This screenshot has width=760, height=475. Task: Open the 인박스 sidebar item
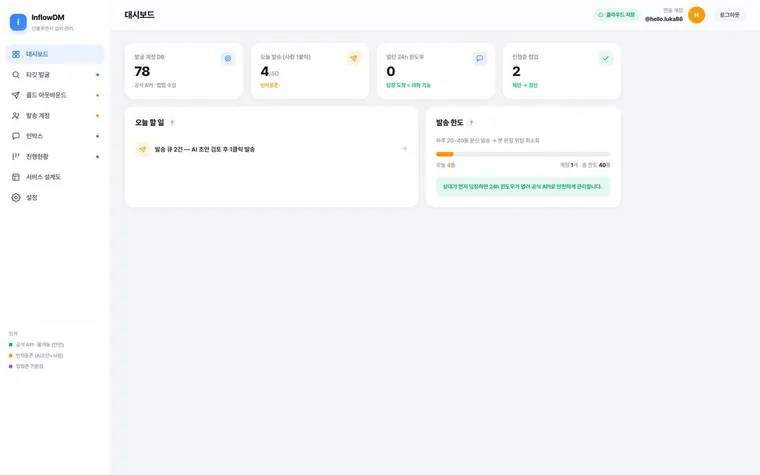[x=55, y=136]
